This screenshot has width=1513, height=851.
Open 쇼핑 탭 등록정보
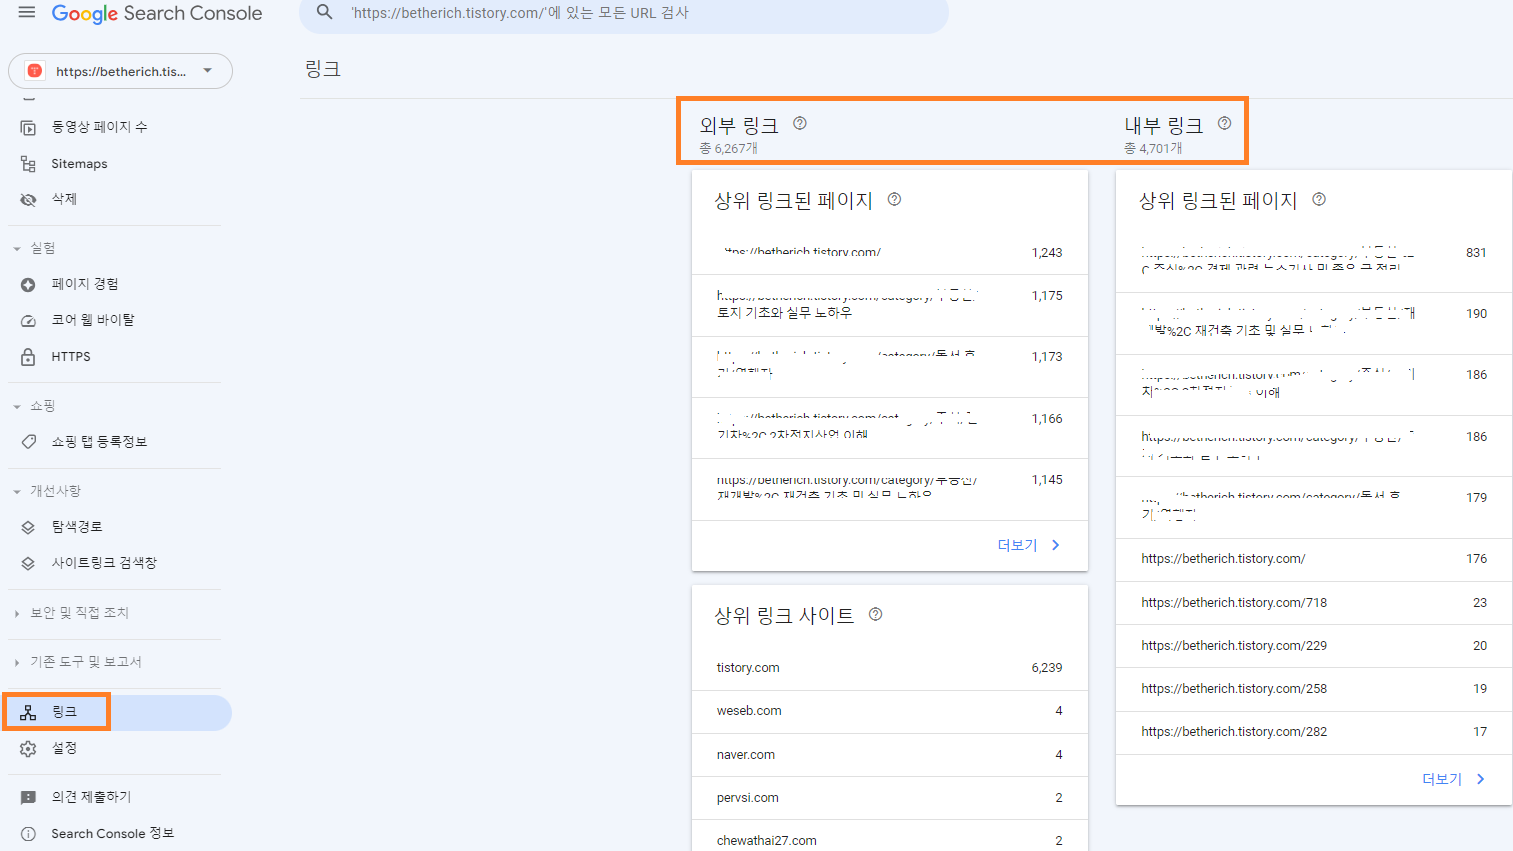click(99, 442)
